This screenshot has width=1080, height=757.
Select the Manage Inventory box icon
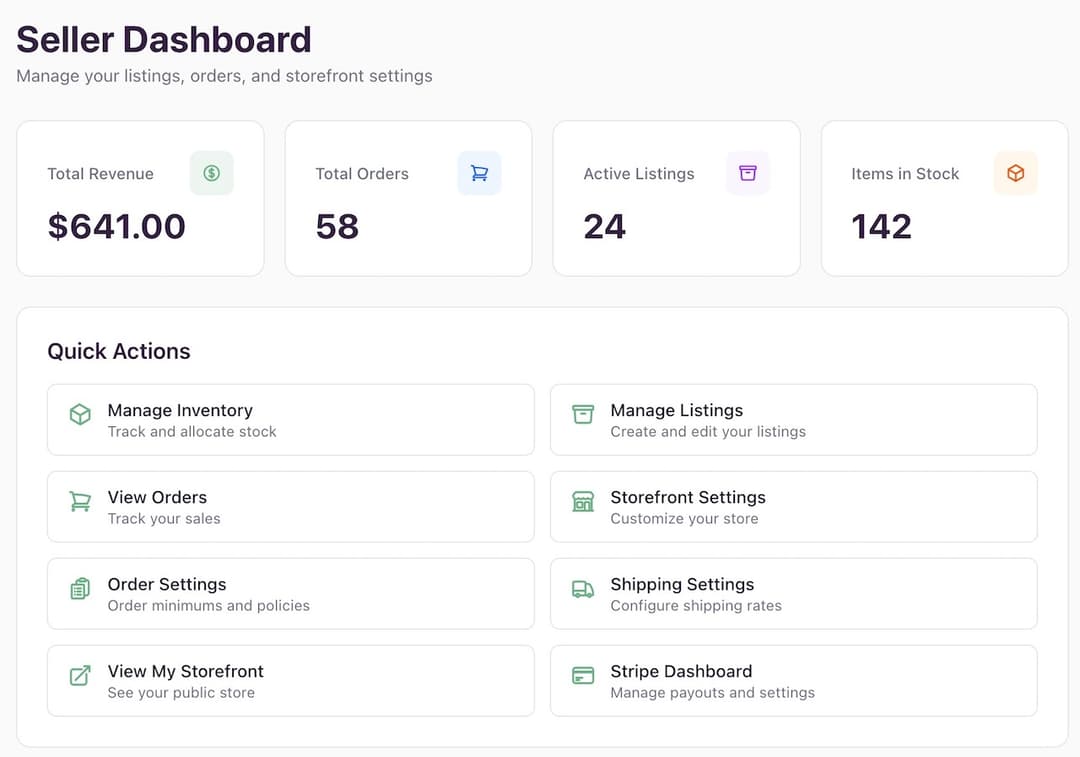[x=79, y=413]
